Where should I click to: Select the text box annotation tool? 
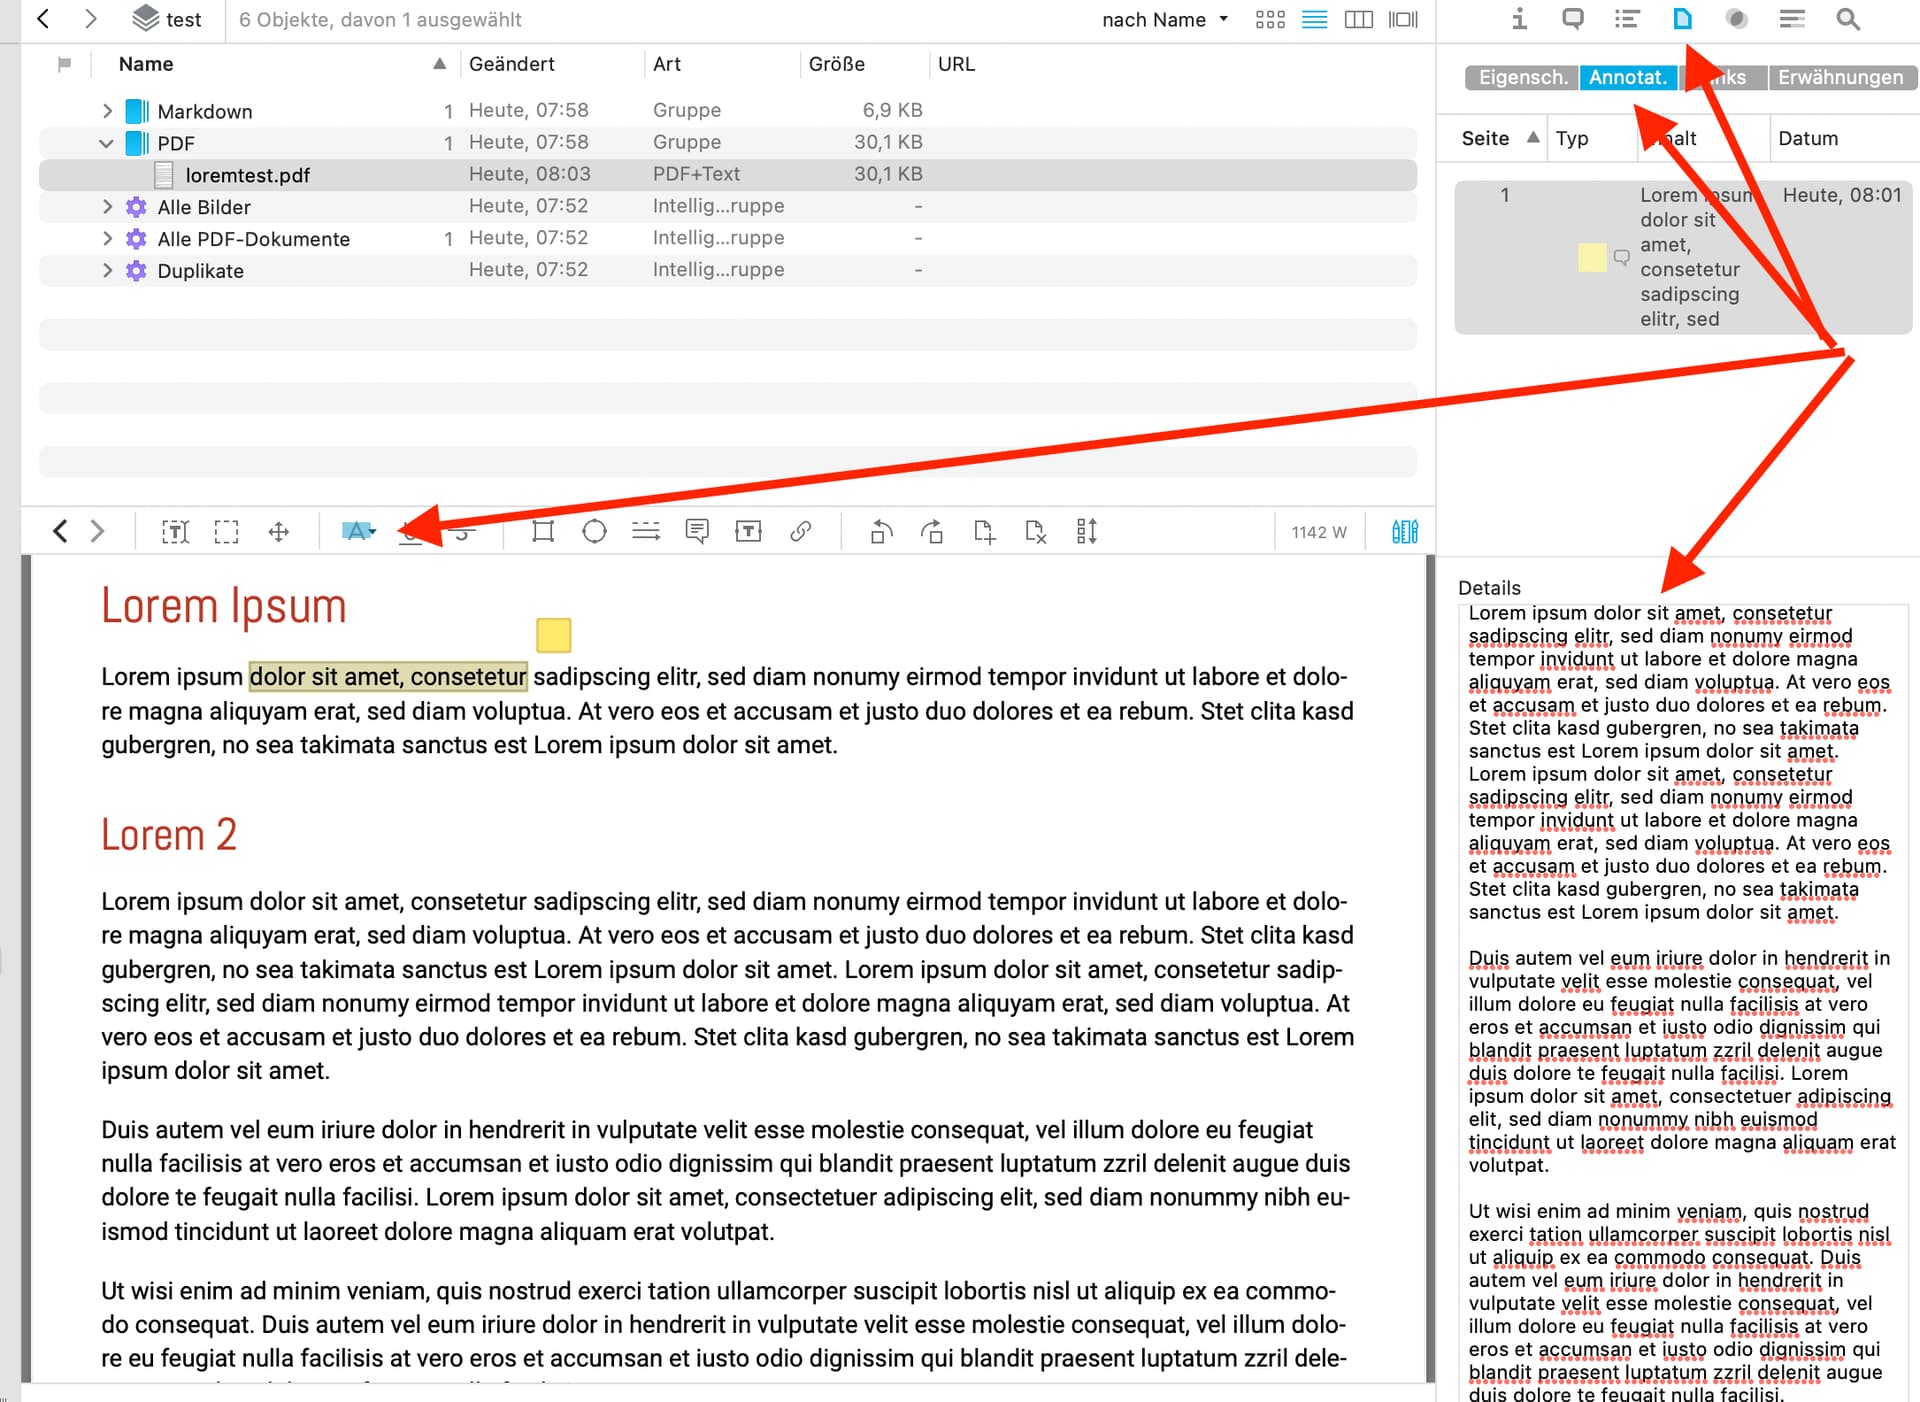pyautogui.click(x=748, y=531)
